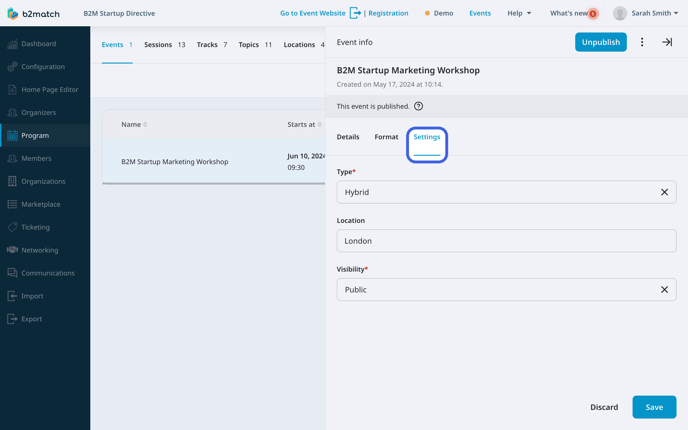
Task: Open the Events link in header
Action: coord(480,14)
